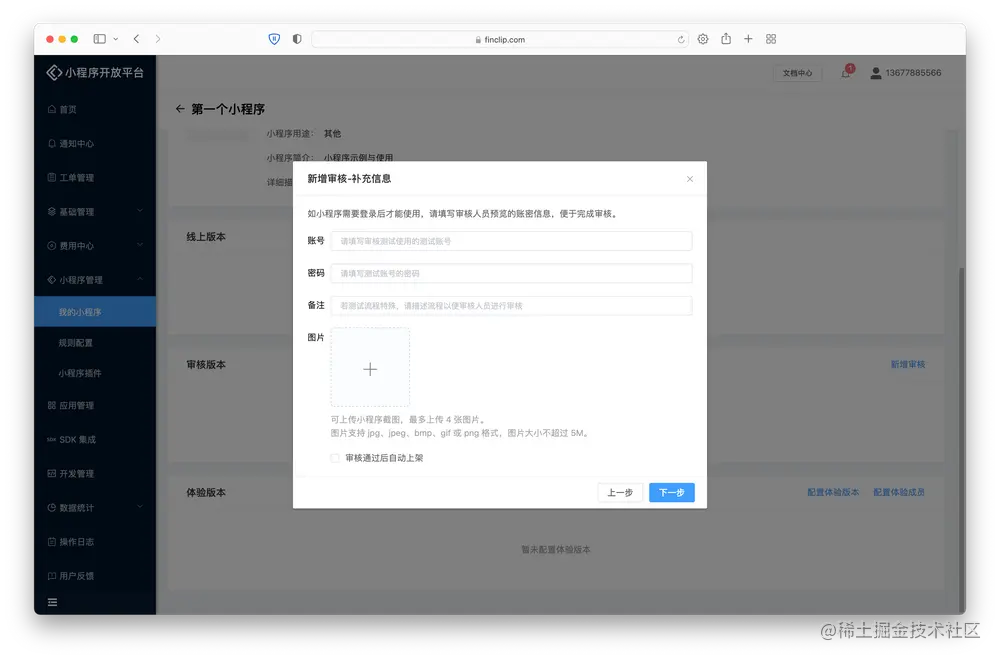The height and width of the screenshot is (660, 1000).
Task: Open 用户反馈 in the sidebar
Action: pos(95,576)
